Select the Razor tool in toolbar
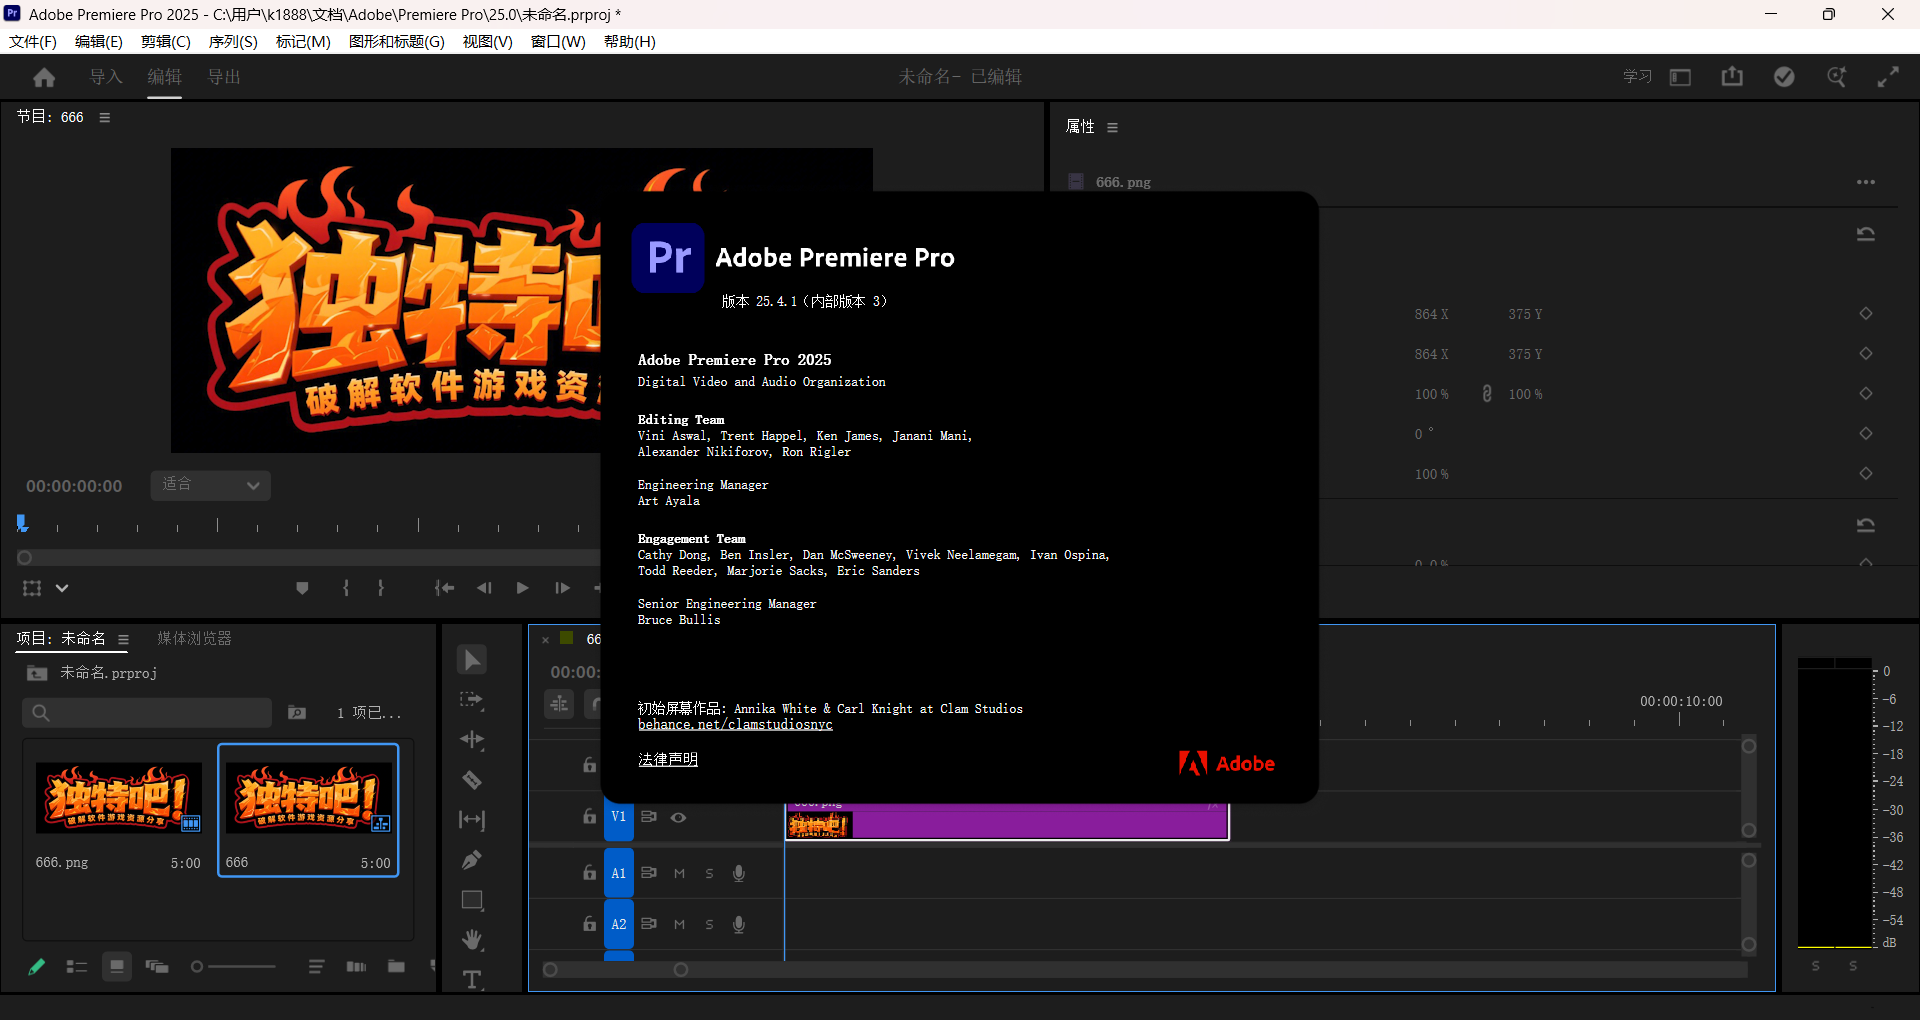 coord(472,780)
